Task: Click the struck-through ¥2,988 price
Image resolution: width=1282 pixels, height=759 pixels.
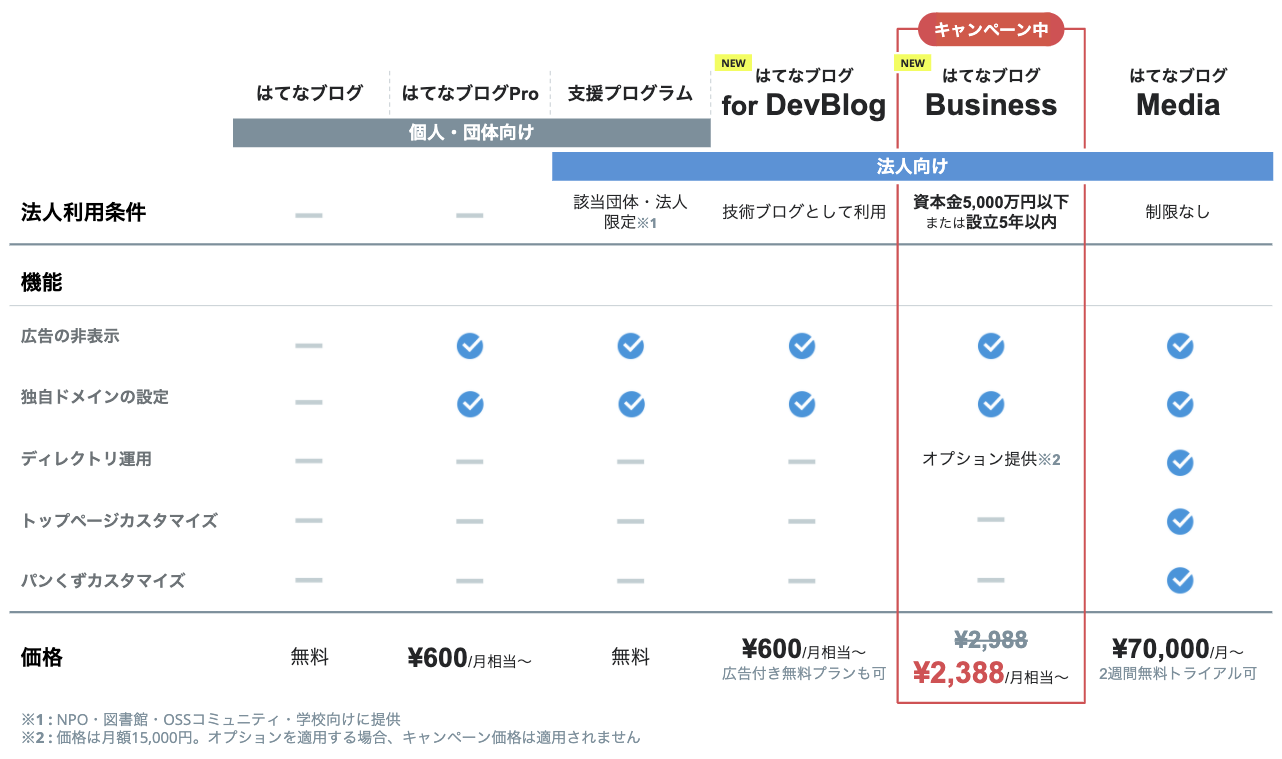Action: tap(991, 640)
